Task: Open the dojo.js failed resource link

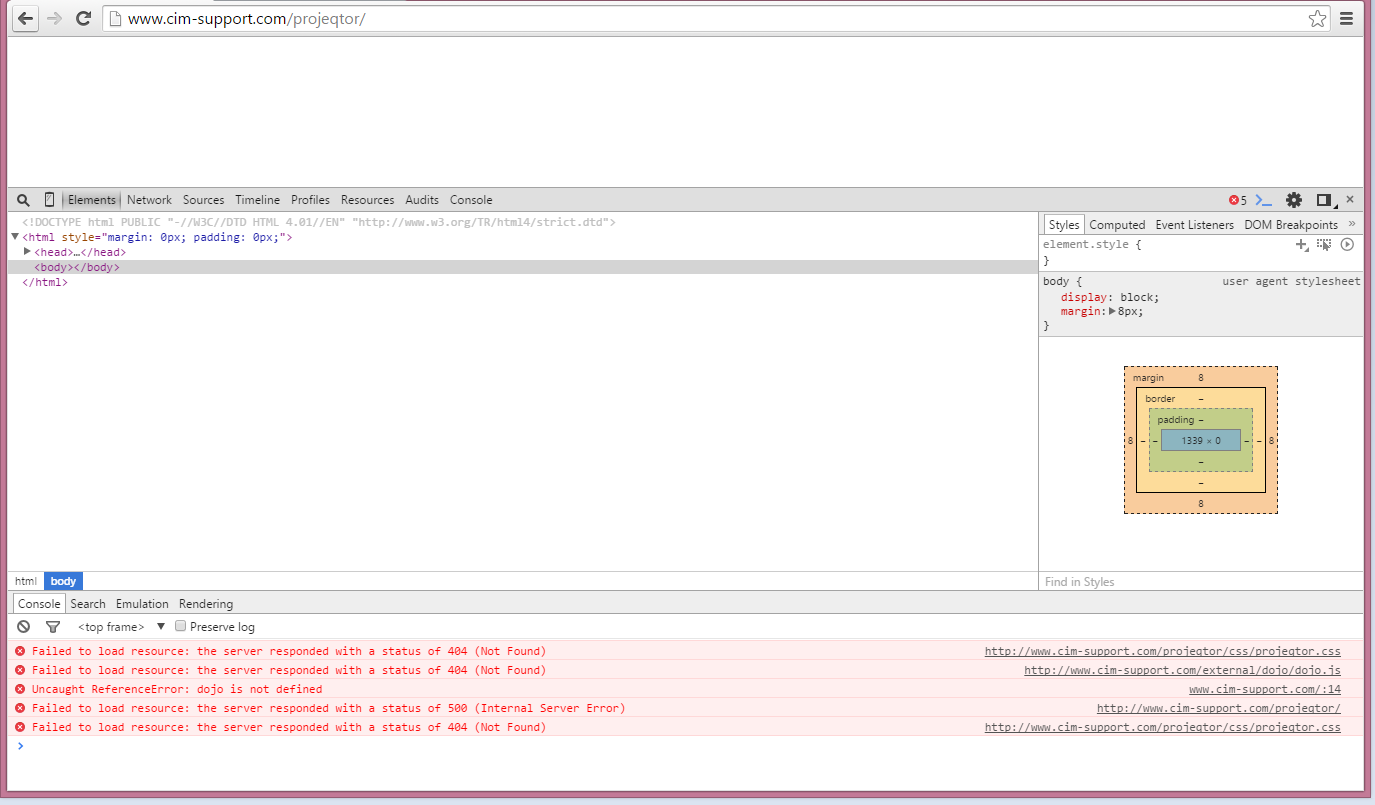Action: pyautogui.click(x=1182, y=671)
